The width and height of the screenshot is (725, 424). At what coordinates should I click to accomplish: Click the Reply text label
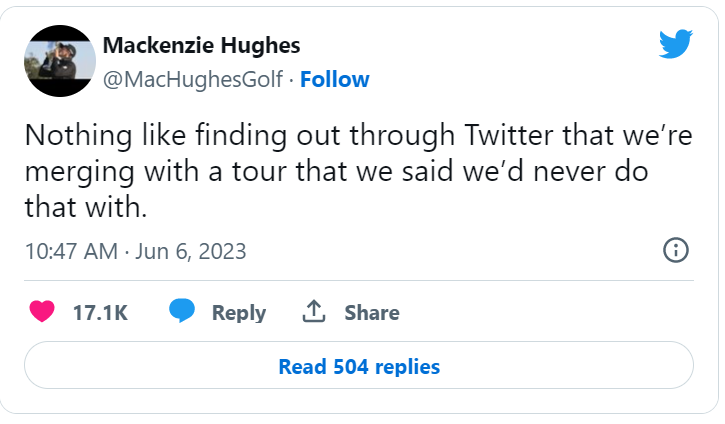pyautogui.click(x=239, y=313)
